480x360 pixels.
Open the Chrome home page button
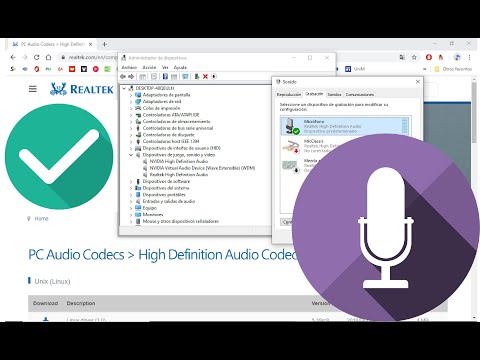tap(48, 57)
